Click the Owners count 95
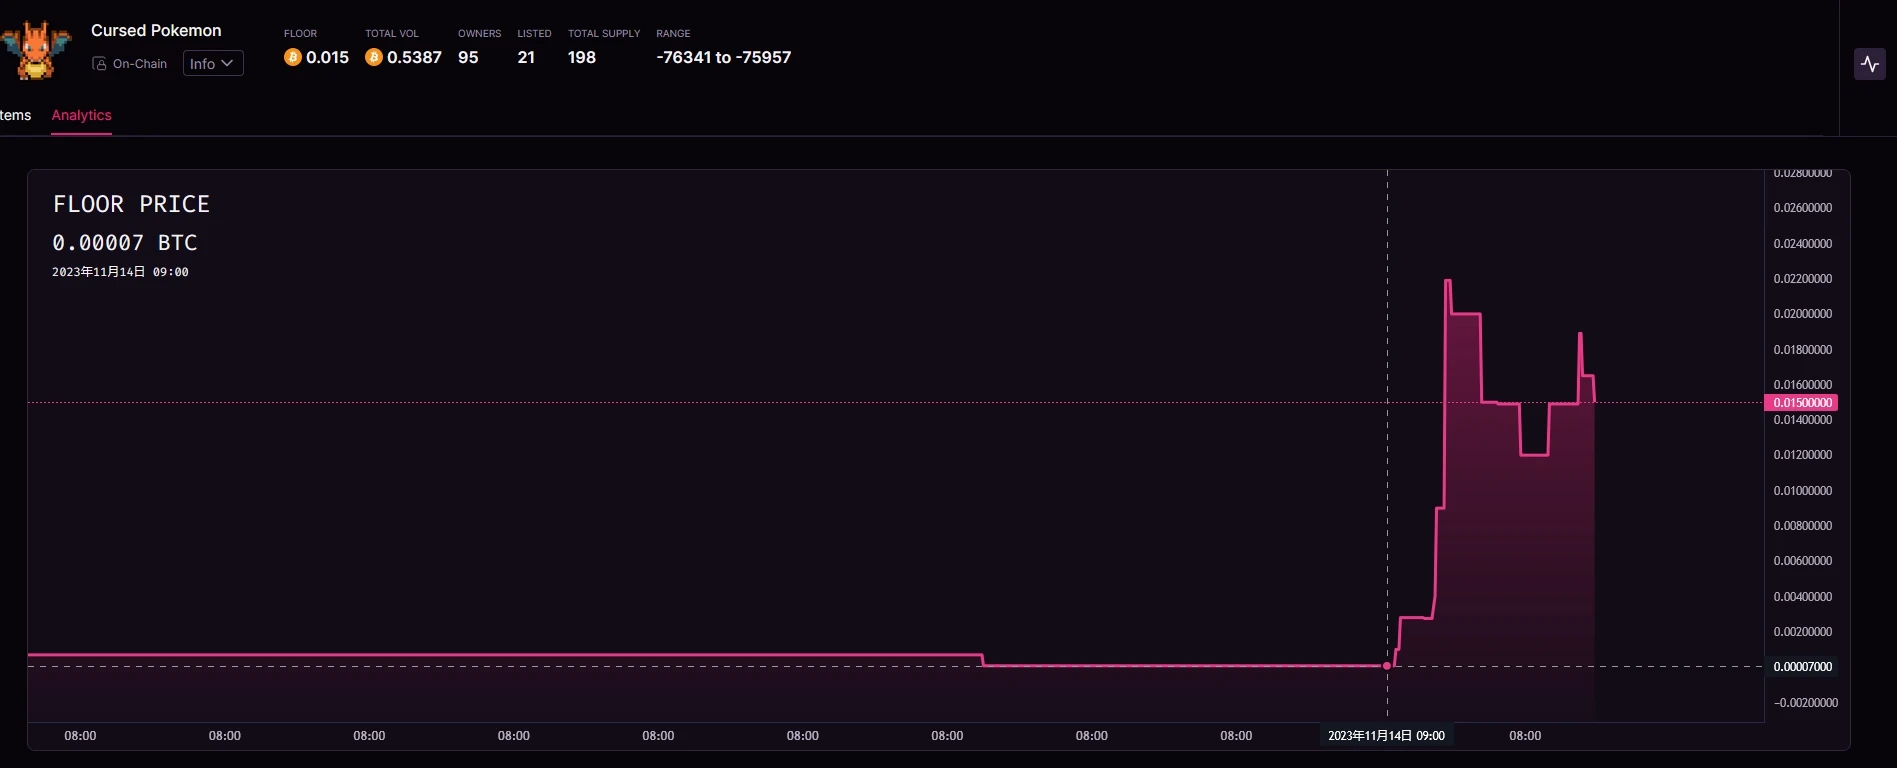 point(468,58)
